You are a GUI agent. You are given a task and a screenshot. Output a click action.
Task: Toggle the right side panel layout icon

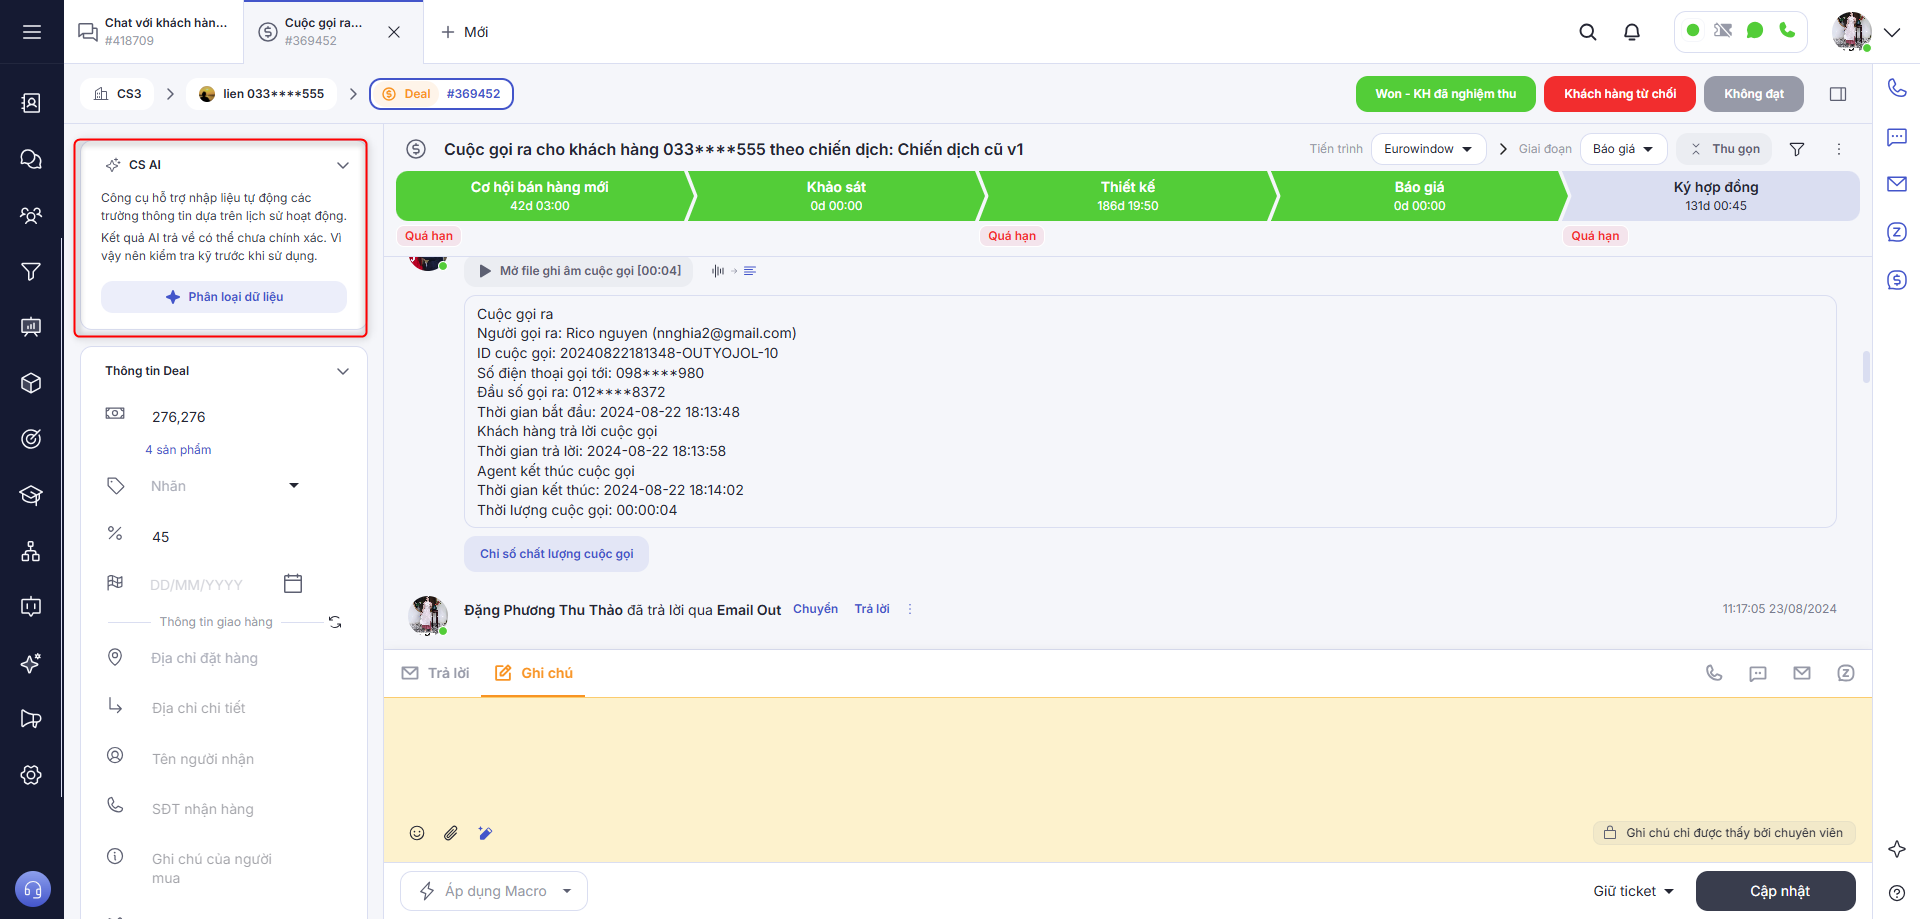1838,94
